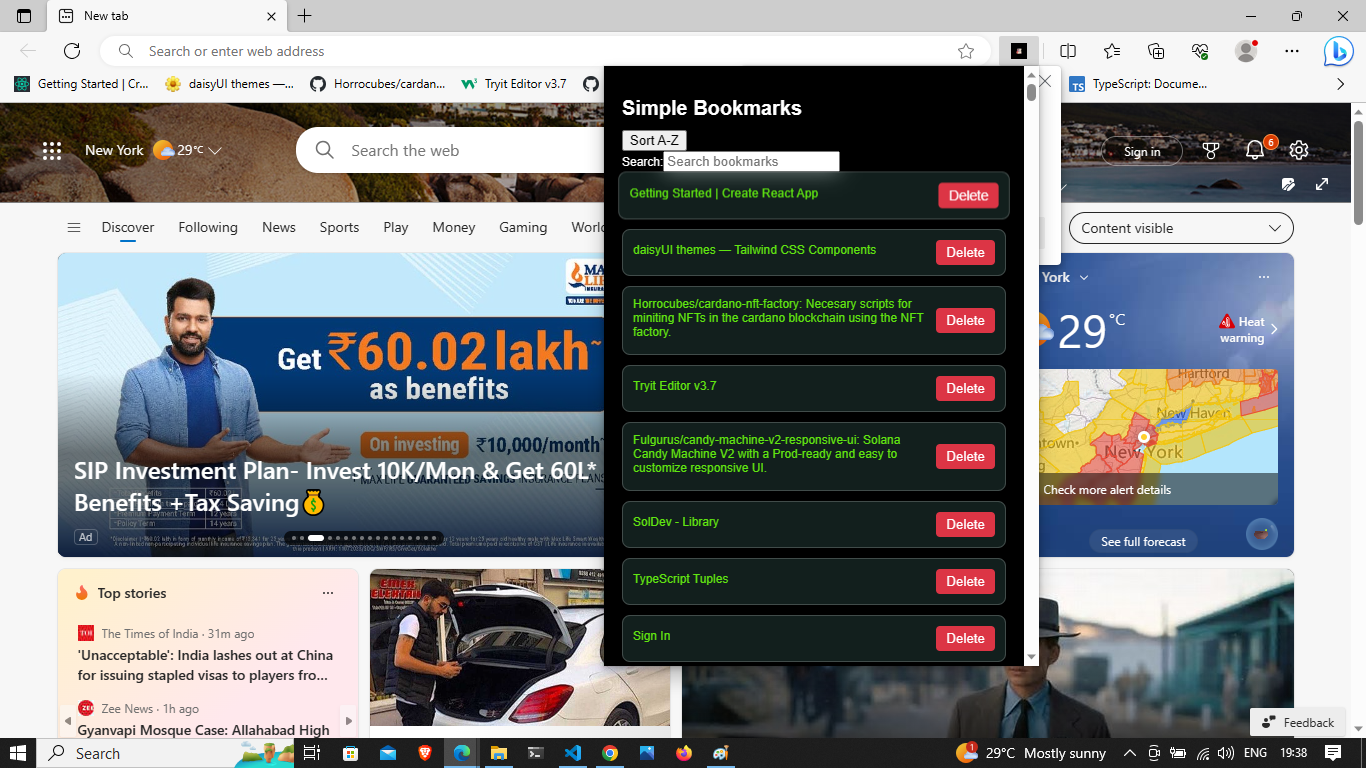Open Horrocubes/cardano-nft-factory bookmark link

(778, 318)
